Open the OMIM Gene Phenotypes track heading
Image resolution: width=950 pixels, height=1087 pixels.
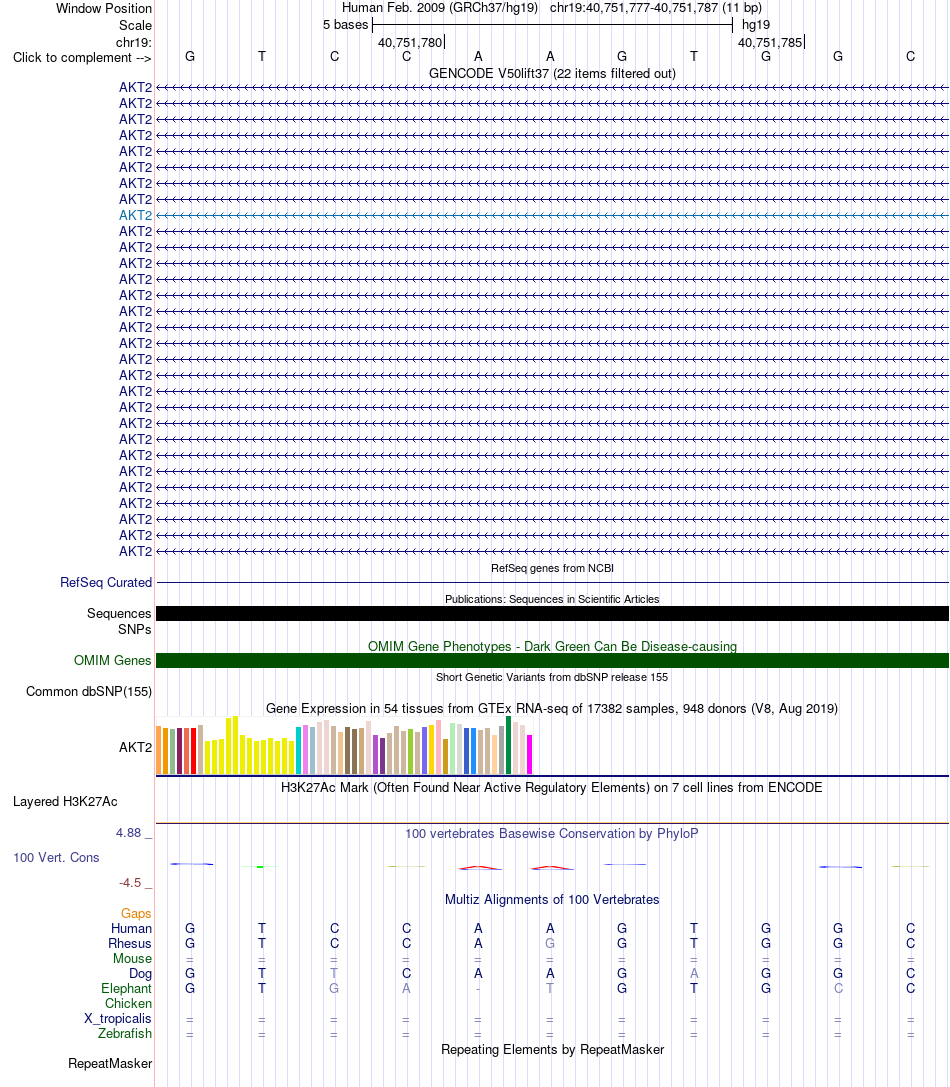(x=552, y=646)
